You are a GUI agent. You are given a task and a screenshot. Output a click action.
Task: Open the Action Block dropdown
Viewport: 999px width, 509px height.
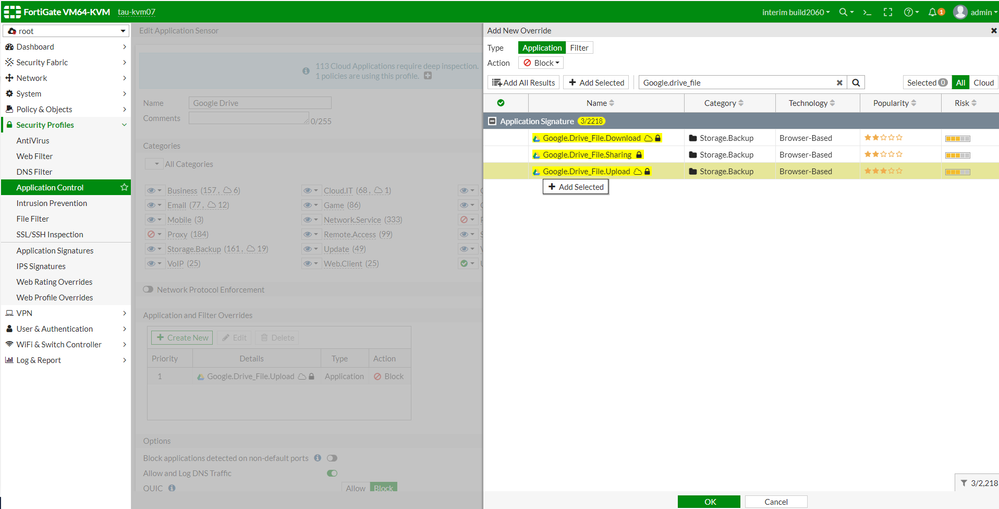(541, 63)
